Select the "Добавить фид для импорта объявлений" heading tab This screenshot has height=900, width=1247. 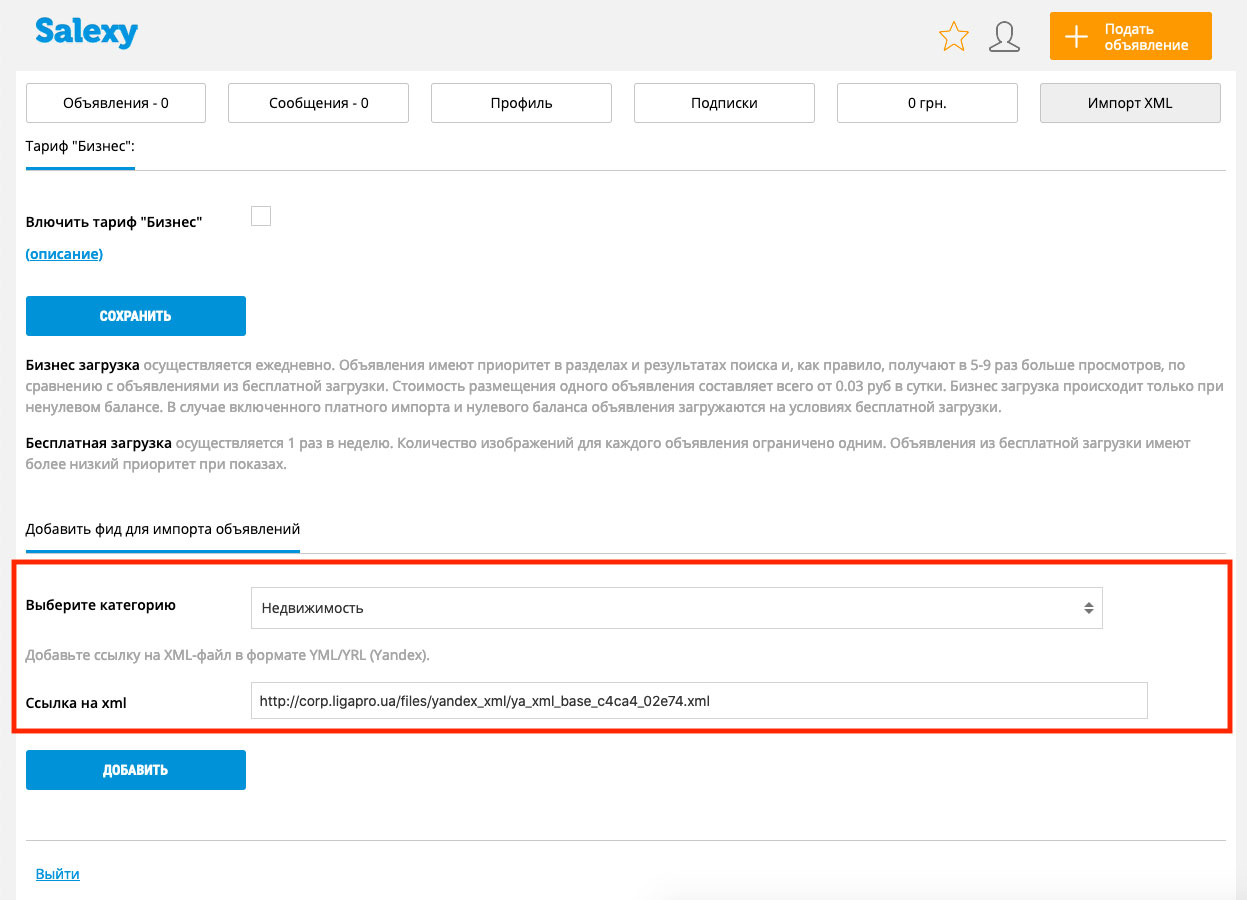(x=162, y=529)
